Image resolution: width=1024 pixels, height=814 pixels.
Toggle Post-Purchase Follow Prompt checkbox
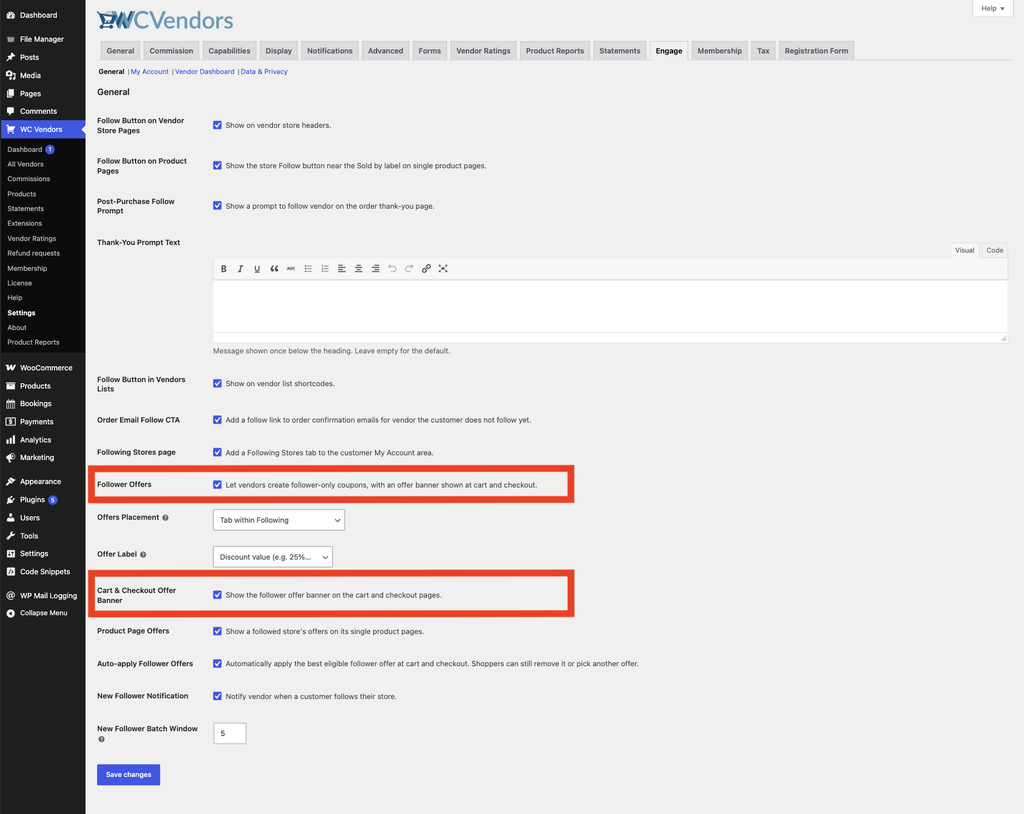[x=217, y=206]
